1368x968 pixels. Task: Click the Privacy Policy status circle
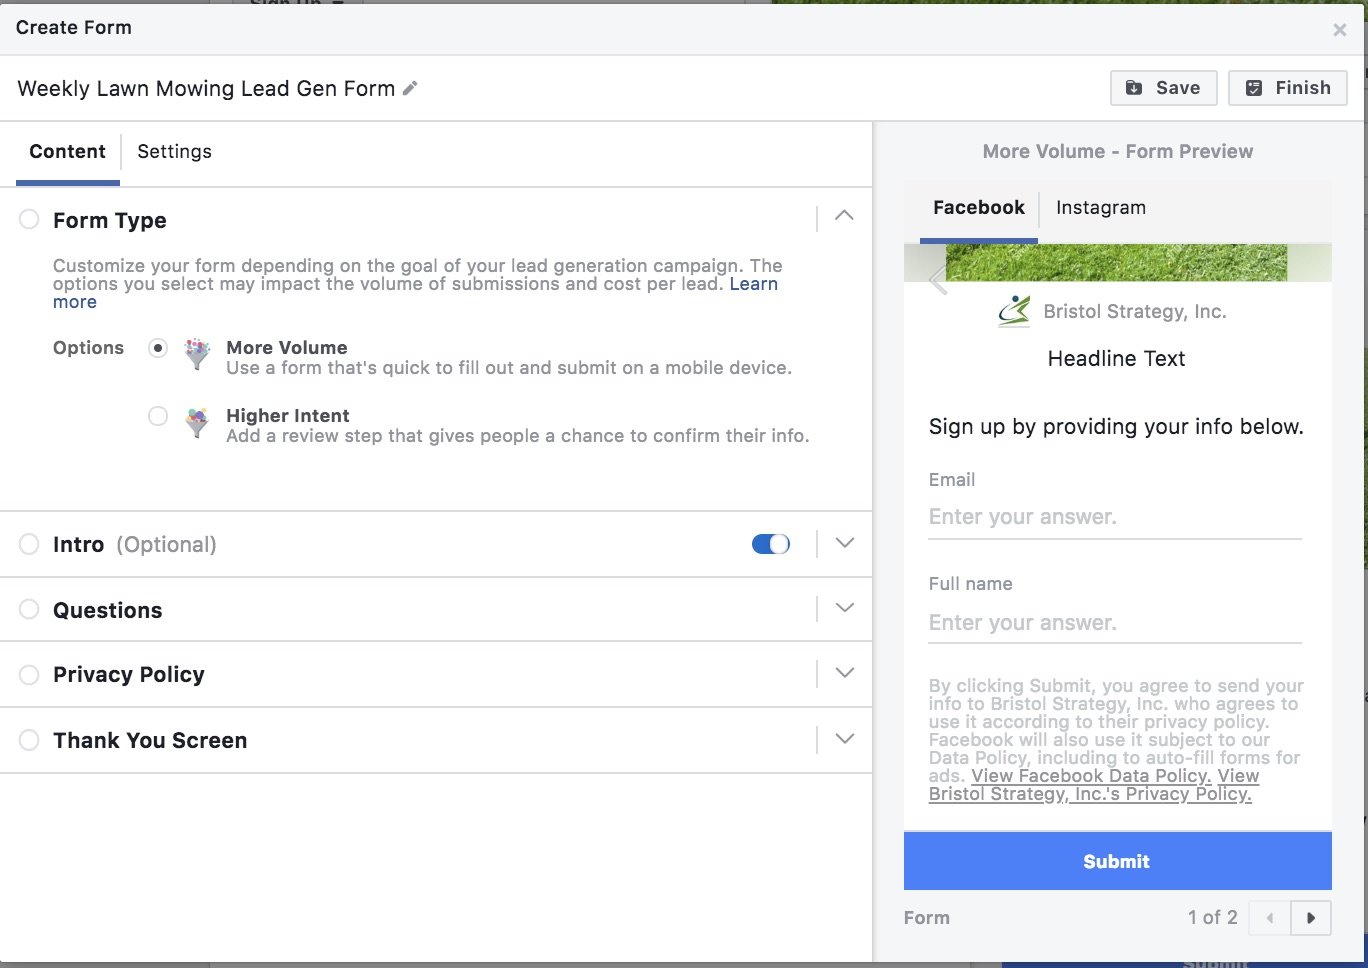click(x=29, y=674)
